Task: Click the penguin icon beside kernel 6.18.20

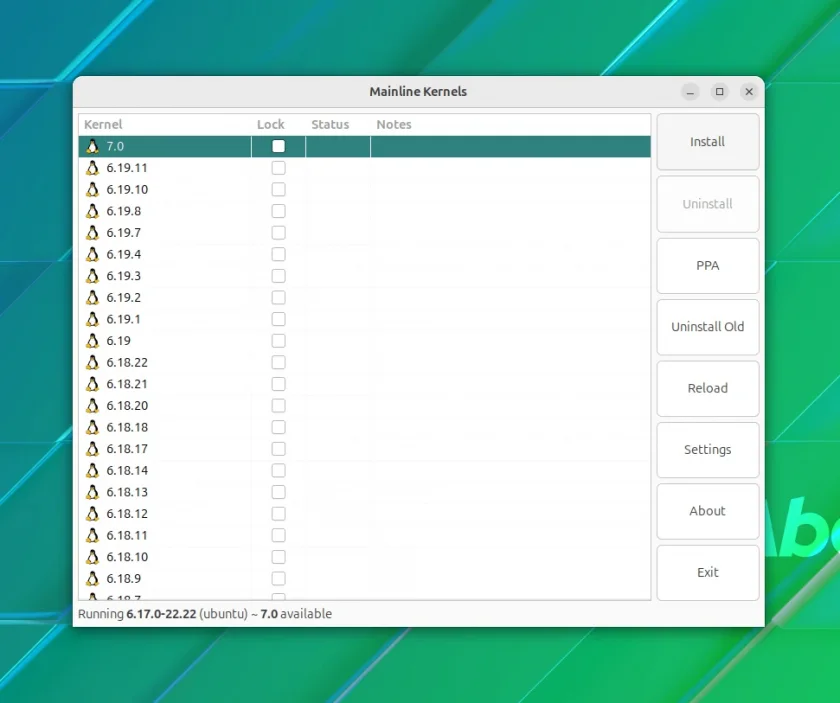Action: tap(93, 406)
